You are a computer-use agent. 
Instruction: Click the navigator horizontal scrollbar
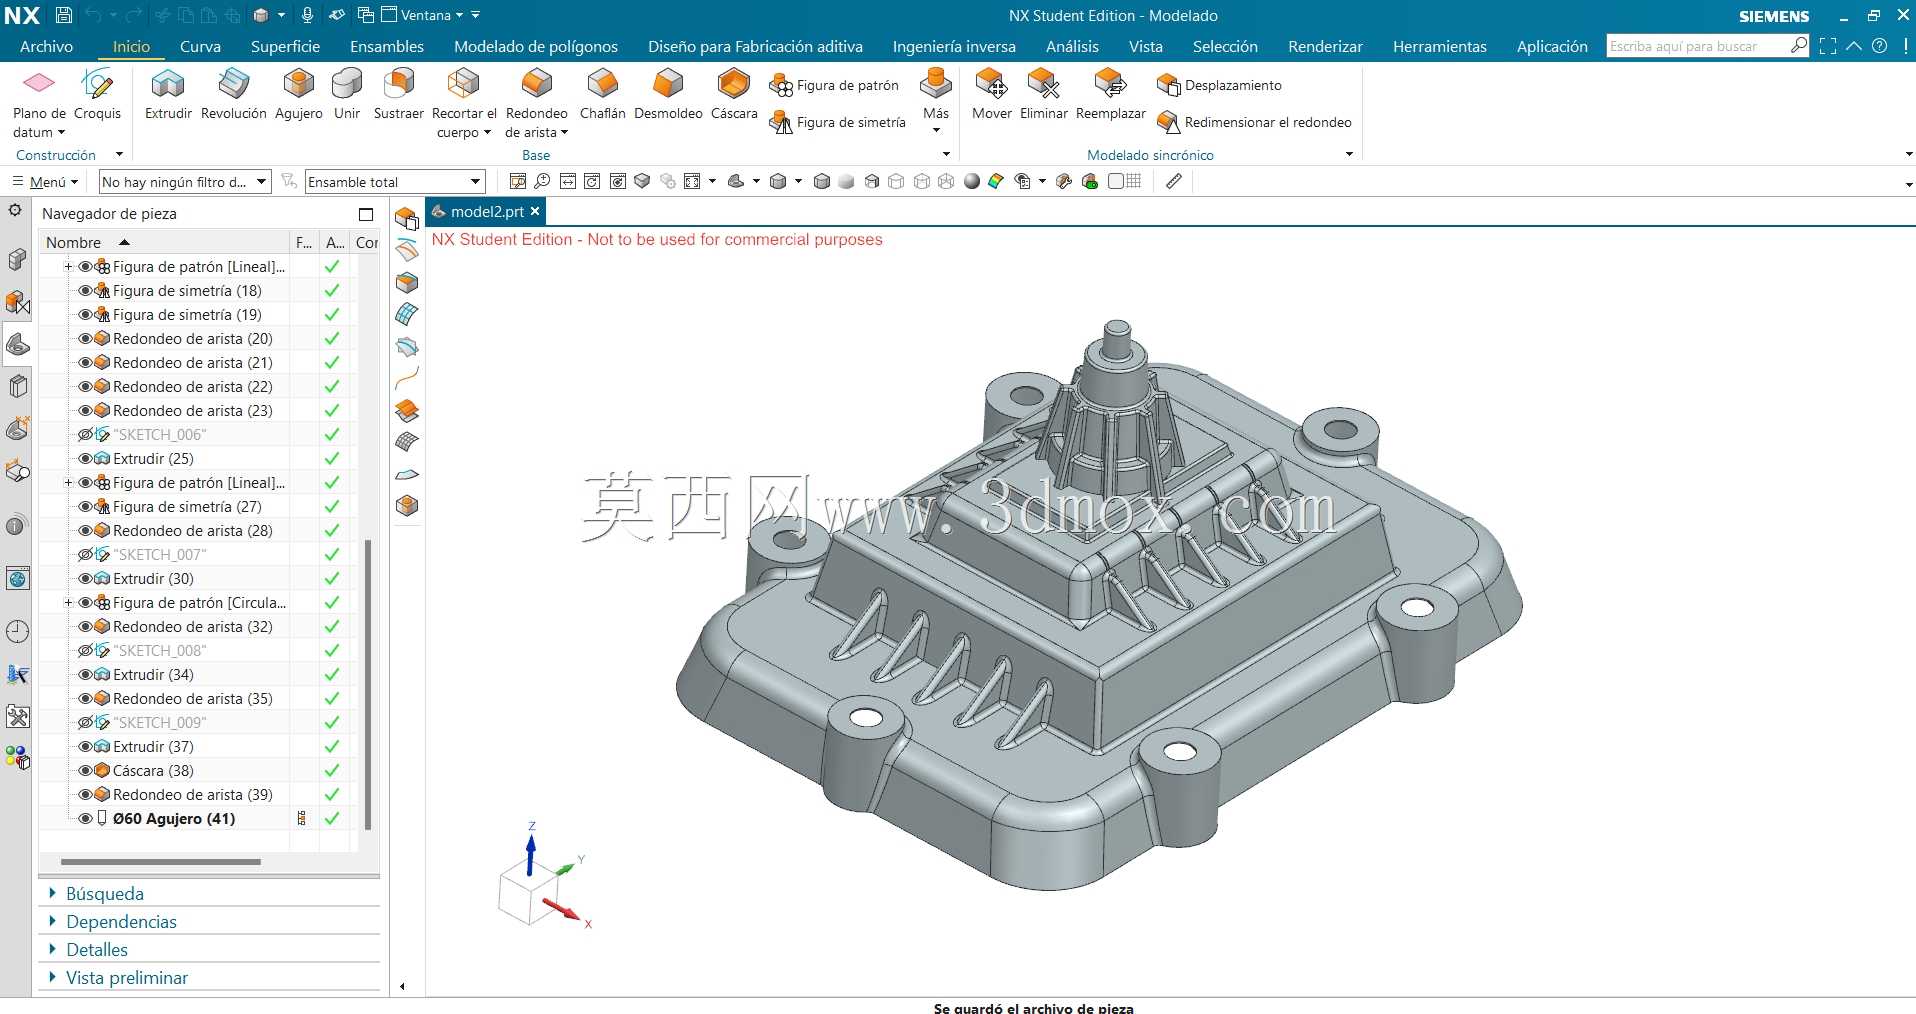click(x=160, y=861)
